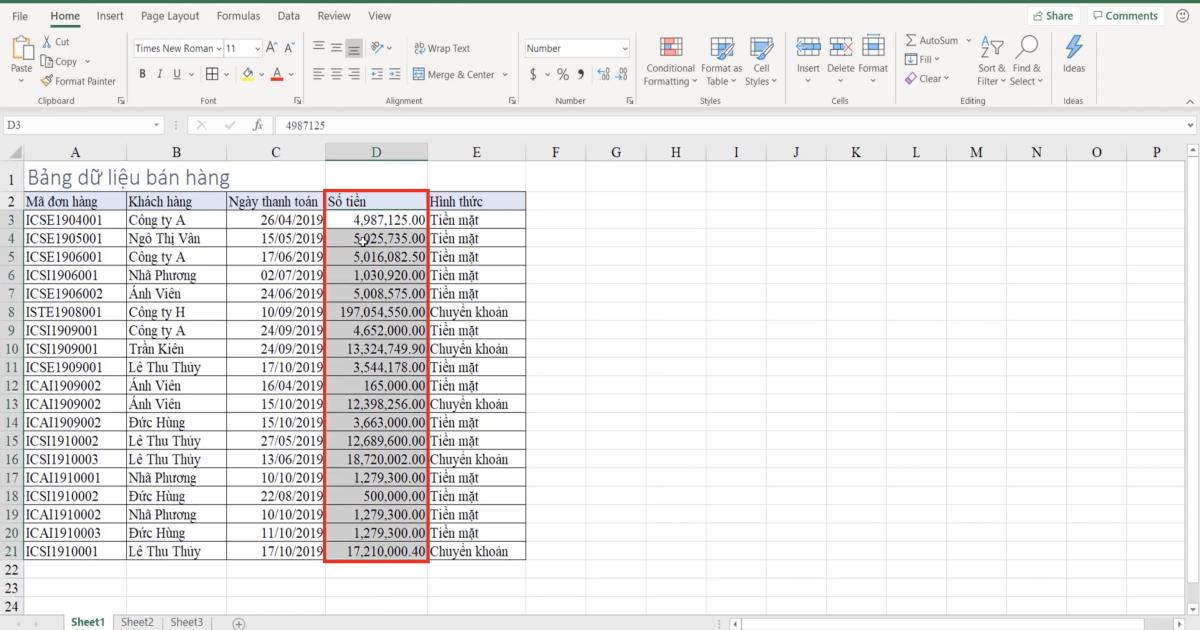The height and width of the screenshot is (630, 1200).
Task: Click Increase Decimal icon
Action: tap(601, 73)
